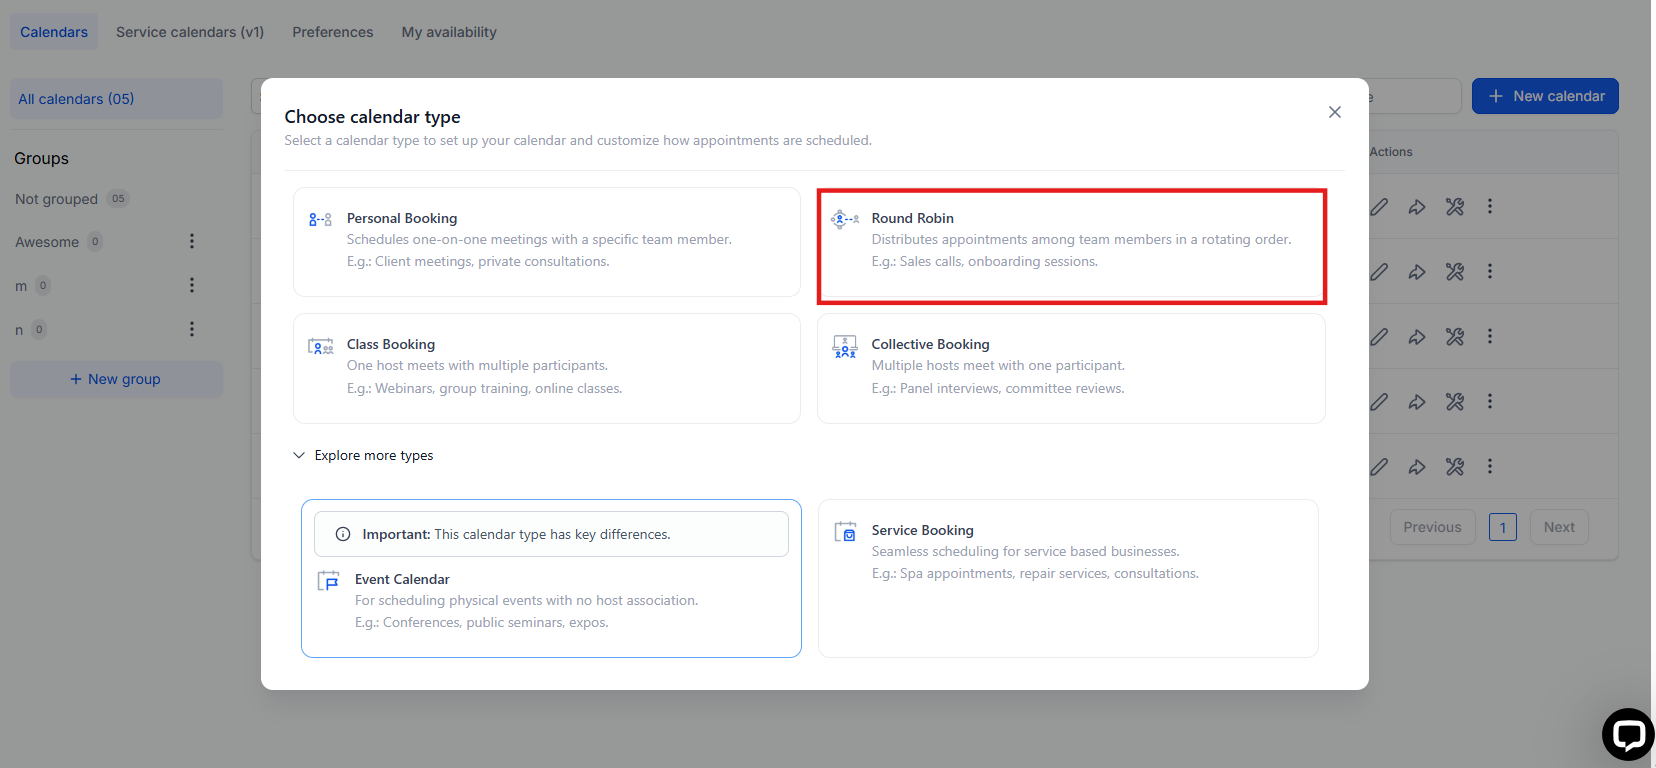1656x768 pixels.
Task: Click the Personal Booking icon
Action: pyautogui.click(x=320, y=220)
